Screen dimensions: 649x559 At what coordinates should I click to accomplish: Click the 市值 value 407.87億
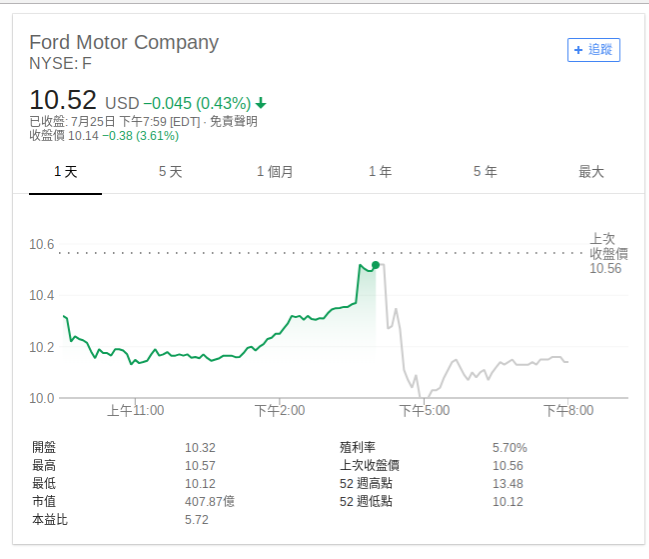[x=209, y=501]
